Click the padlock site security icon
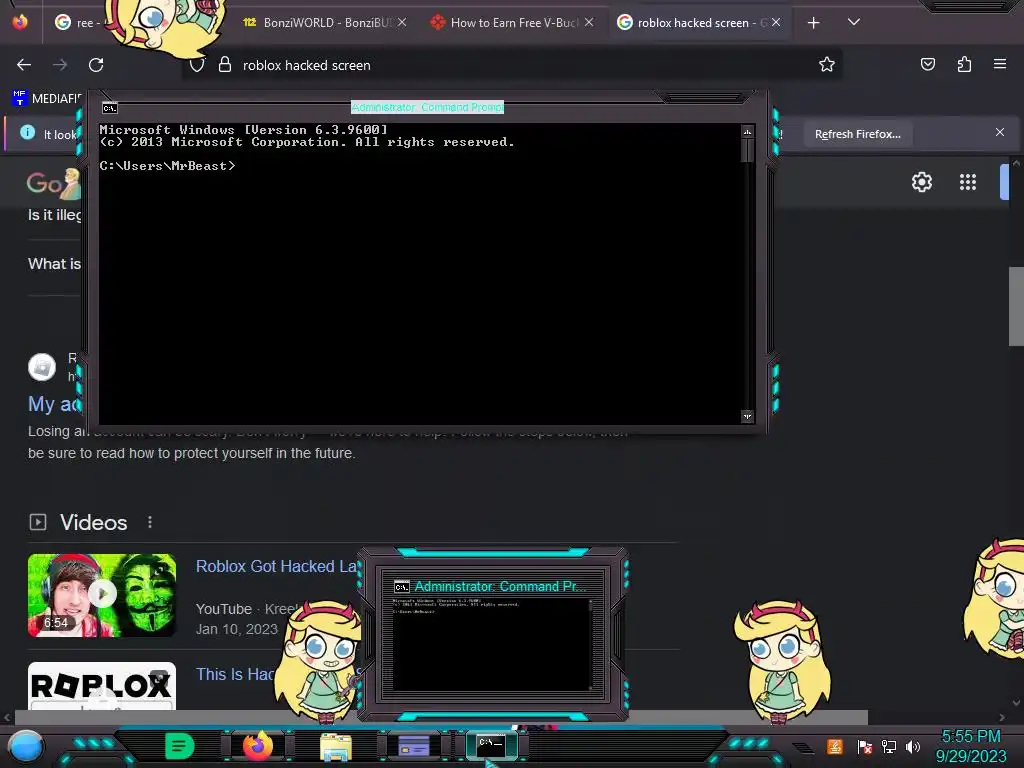 [x=225, y=65]
